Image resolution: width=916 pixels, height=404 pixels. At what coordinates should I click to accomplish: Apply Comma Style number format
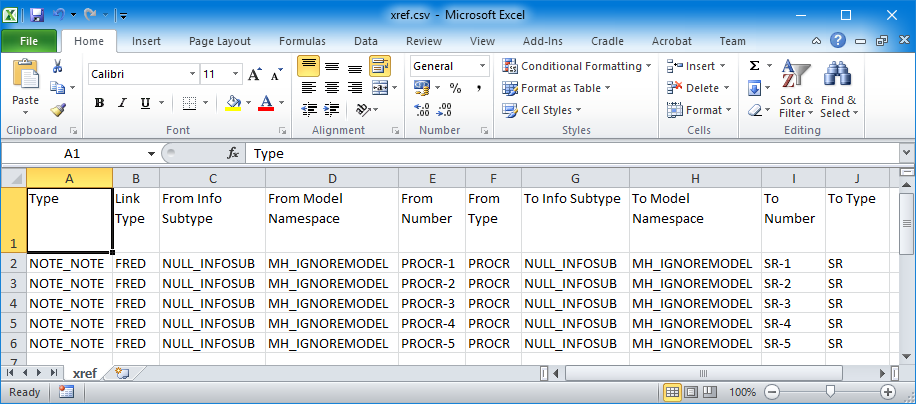[x=478, y=88]
